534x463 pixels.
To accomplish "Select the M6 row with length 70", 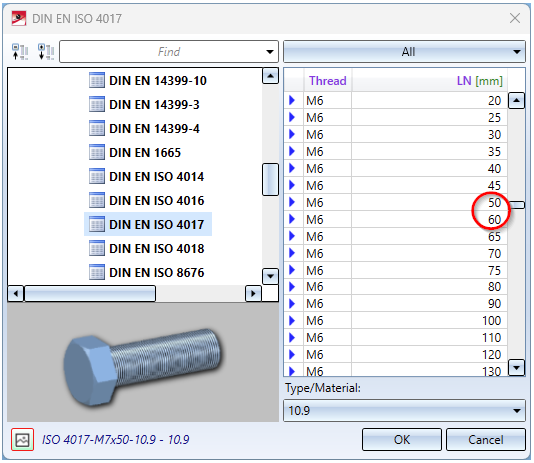I will [395, 254].
